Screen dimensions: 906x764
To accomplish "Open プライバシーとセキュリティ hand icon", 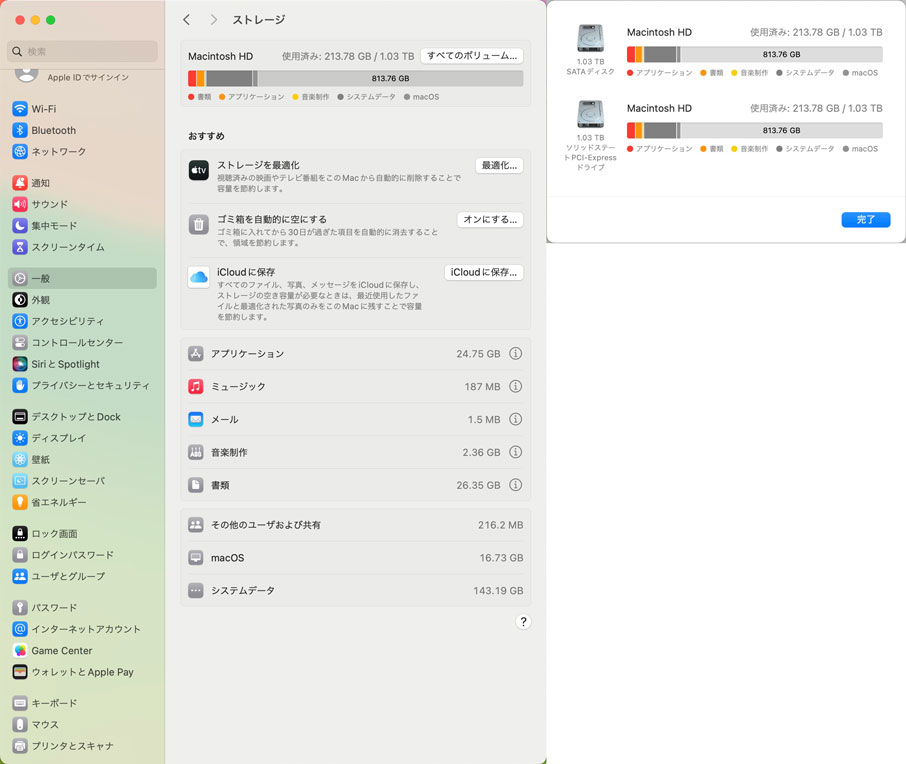I will point(20,385).
